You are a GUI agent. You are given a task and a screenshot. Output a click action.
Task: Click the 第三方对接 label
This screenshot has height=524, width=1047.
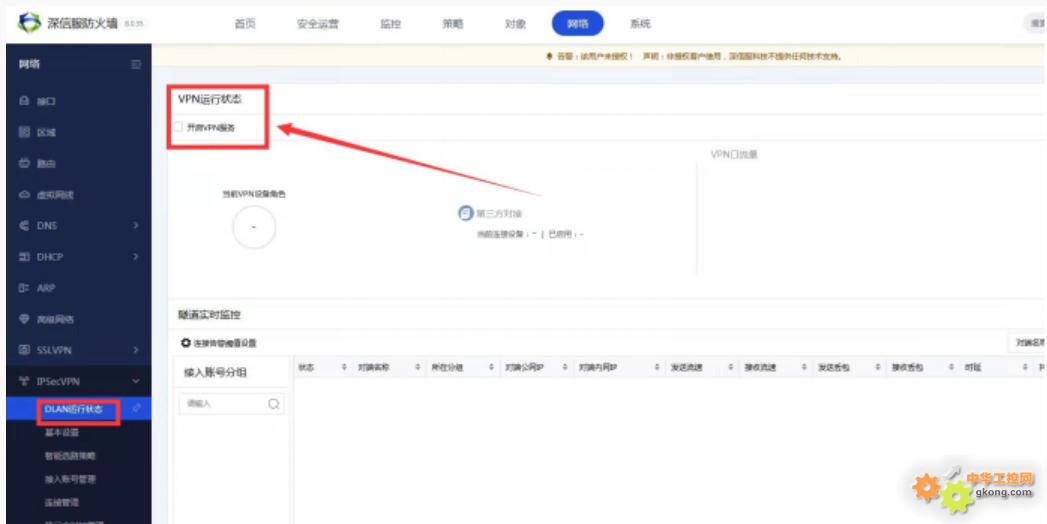coord(499,214)
